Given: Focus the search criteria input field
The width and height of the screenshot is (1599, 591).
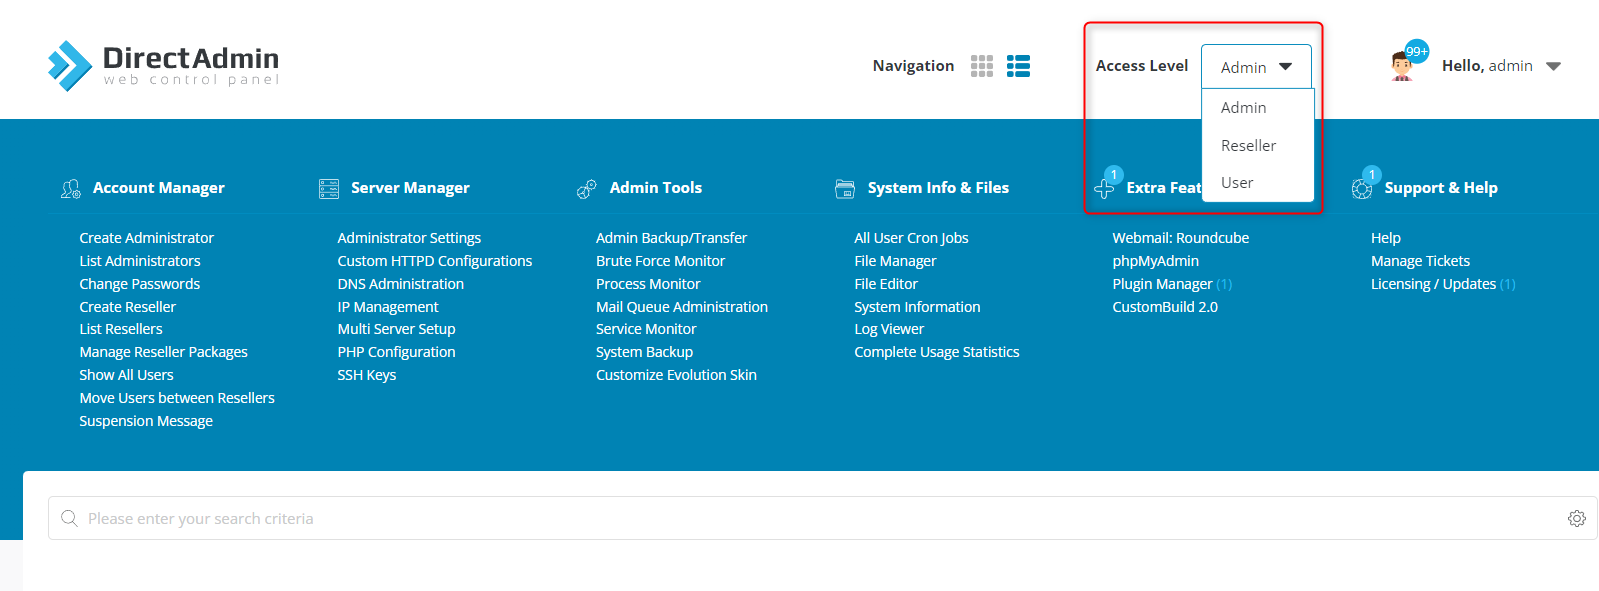Looking at the screenshot, I should [822, 518].
